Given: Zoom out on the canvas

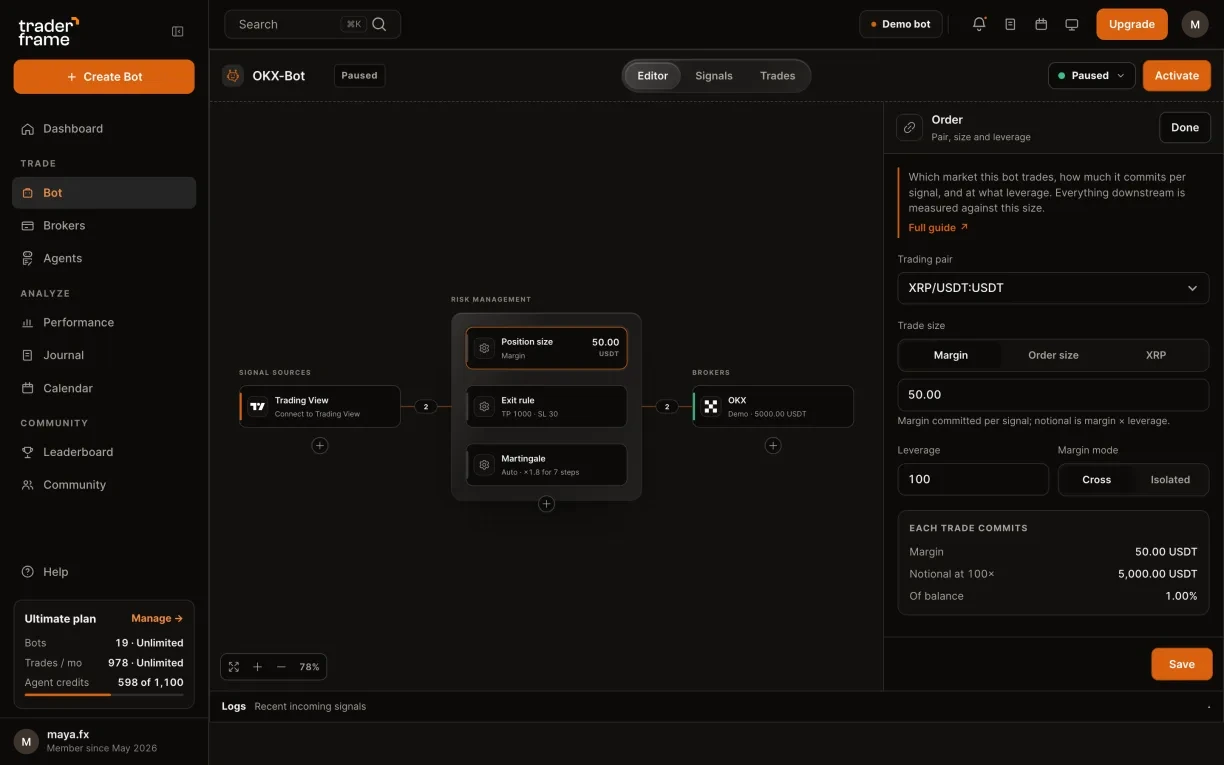Looking at the screenshot, I should (x=281, y=667).
